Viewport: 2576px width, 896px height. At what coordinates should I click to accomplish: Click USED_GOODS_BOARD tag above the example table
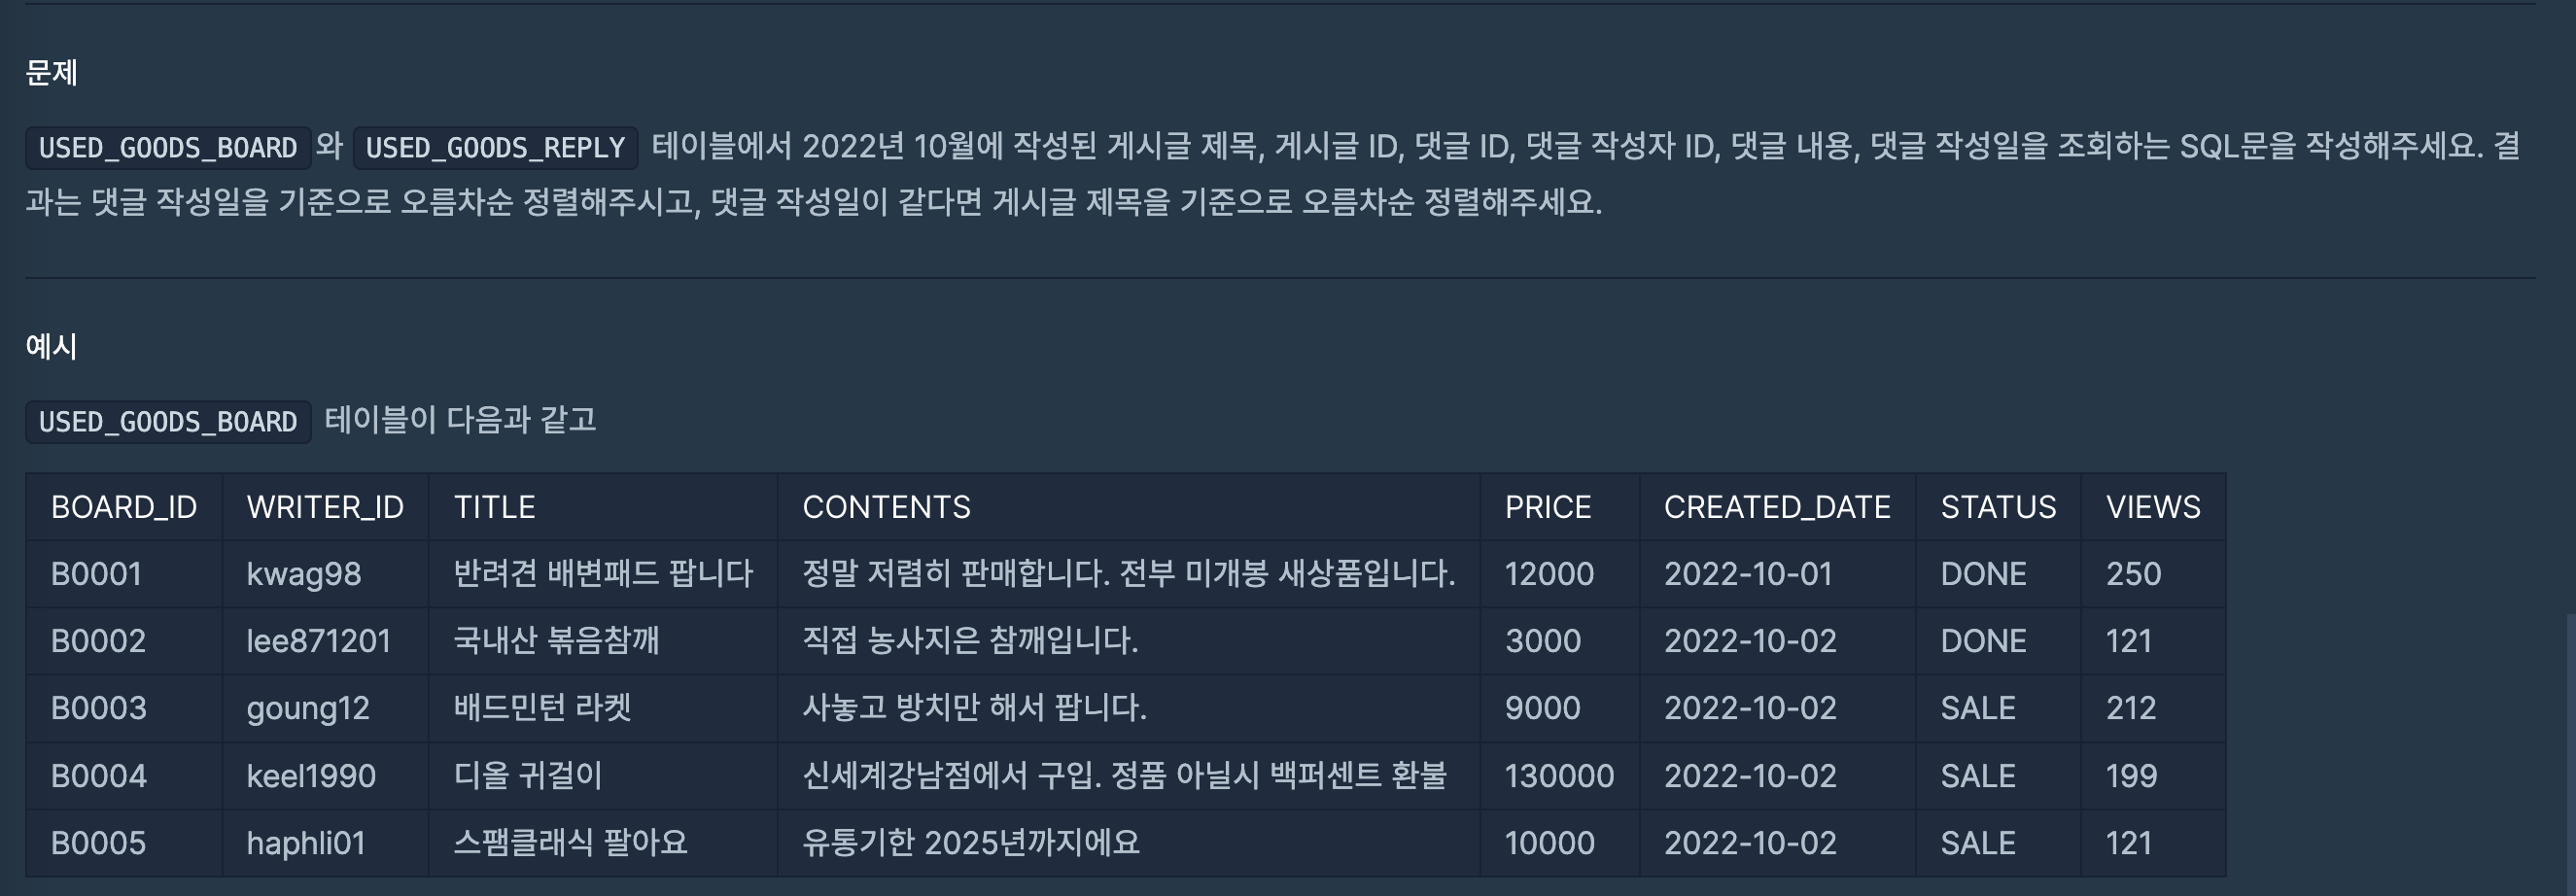[168, 421]
